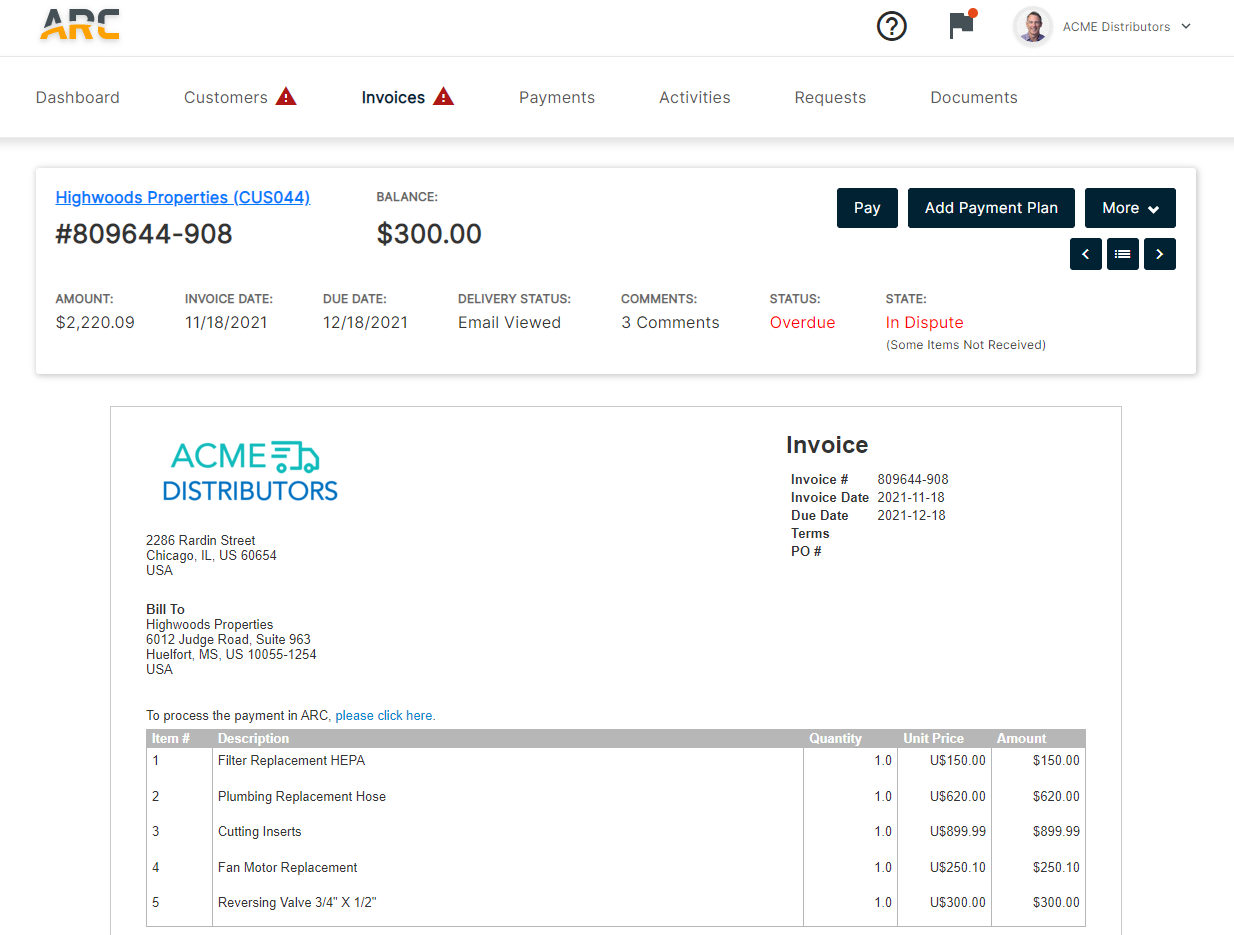Click the invoice date 11/18/2021
This screenshot has width=1234, height=935.
[226, 323]
